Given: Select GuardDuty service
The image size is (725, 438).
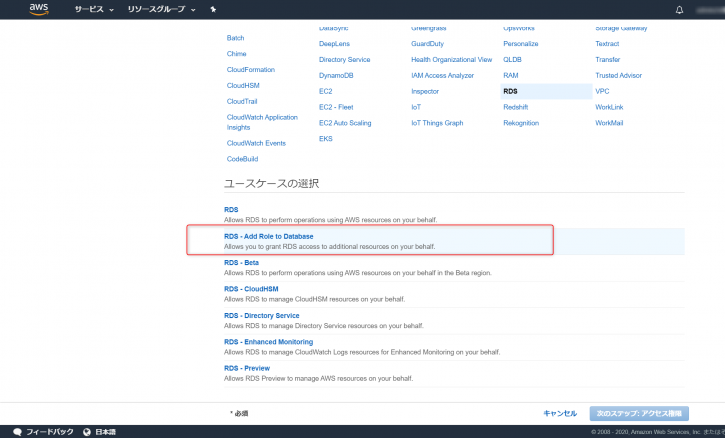Looking at the screenshot, I should coord(427,43).
